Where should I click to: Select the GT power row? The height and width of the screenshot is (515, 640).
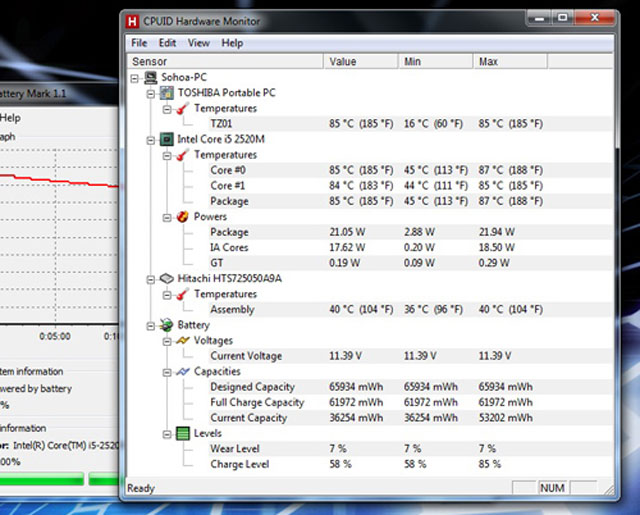[x=409, y=263]
